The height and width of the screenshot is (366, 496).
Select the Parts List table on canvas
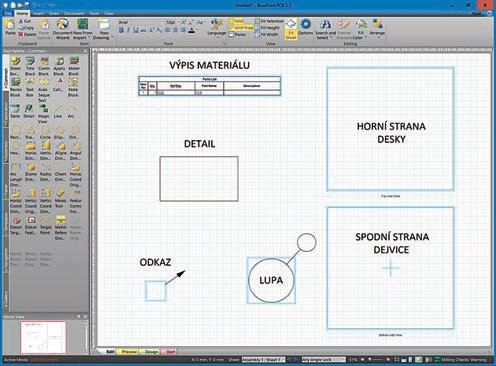(210, 86)
